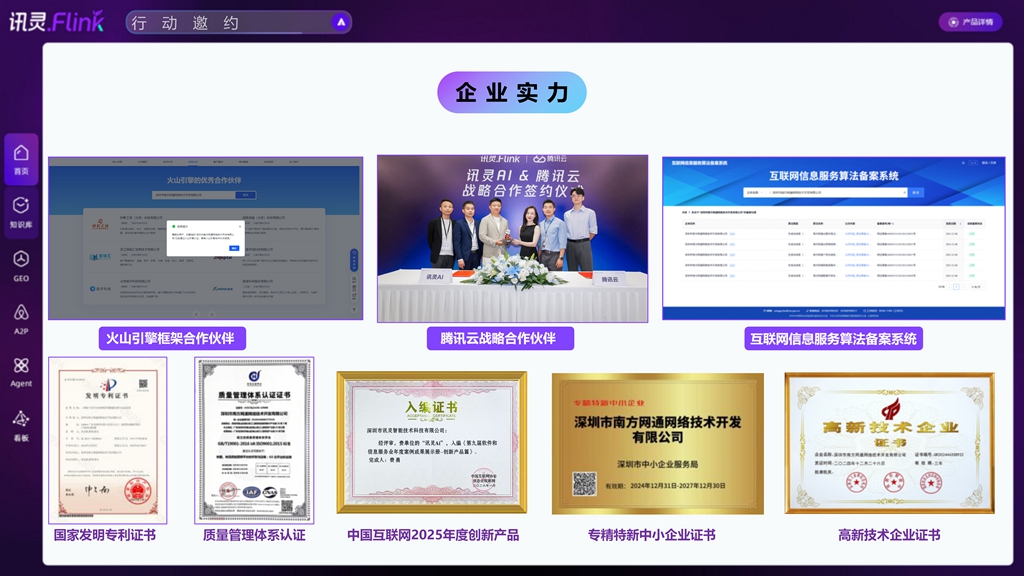1024x576 pixels.
Task: Click the 国家发明专利证书 caption
Action: 104,535
